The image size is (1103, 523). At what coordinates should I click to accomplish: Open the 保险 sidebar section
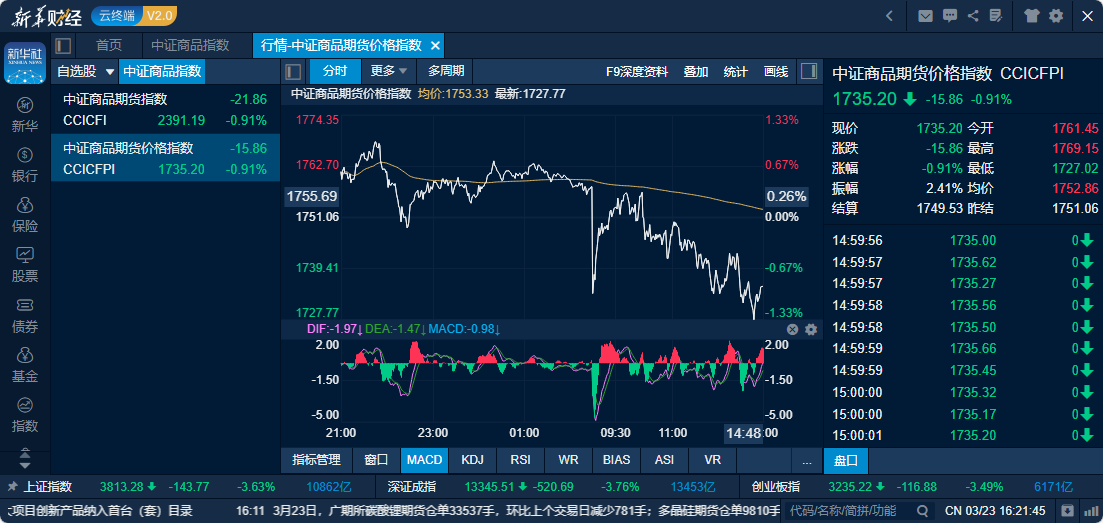pyautogui.click(x=25, y=214)
